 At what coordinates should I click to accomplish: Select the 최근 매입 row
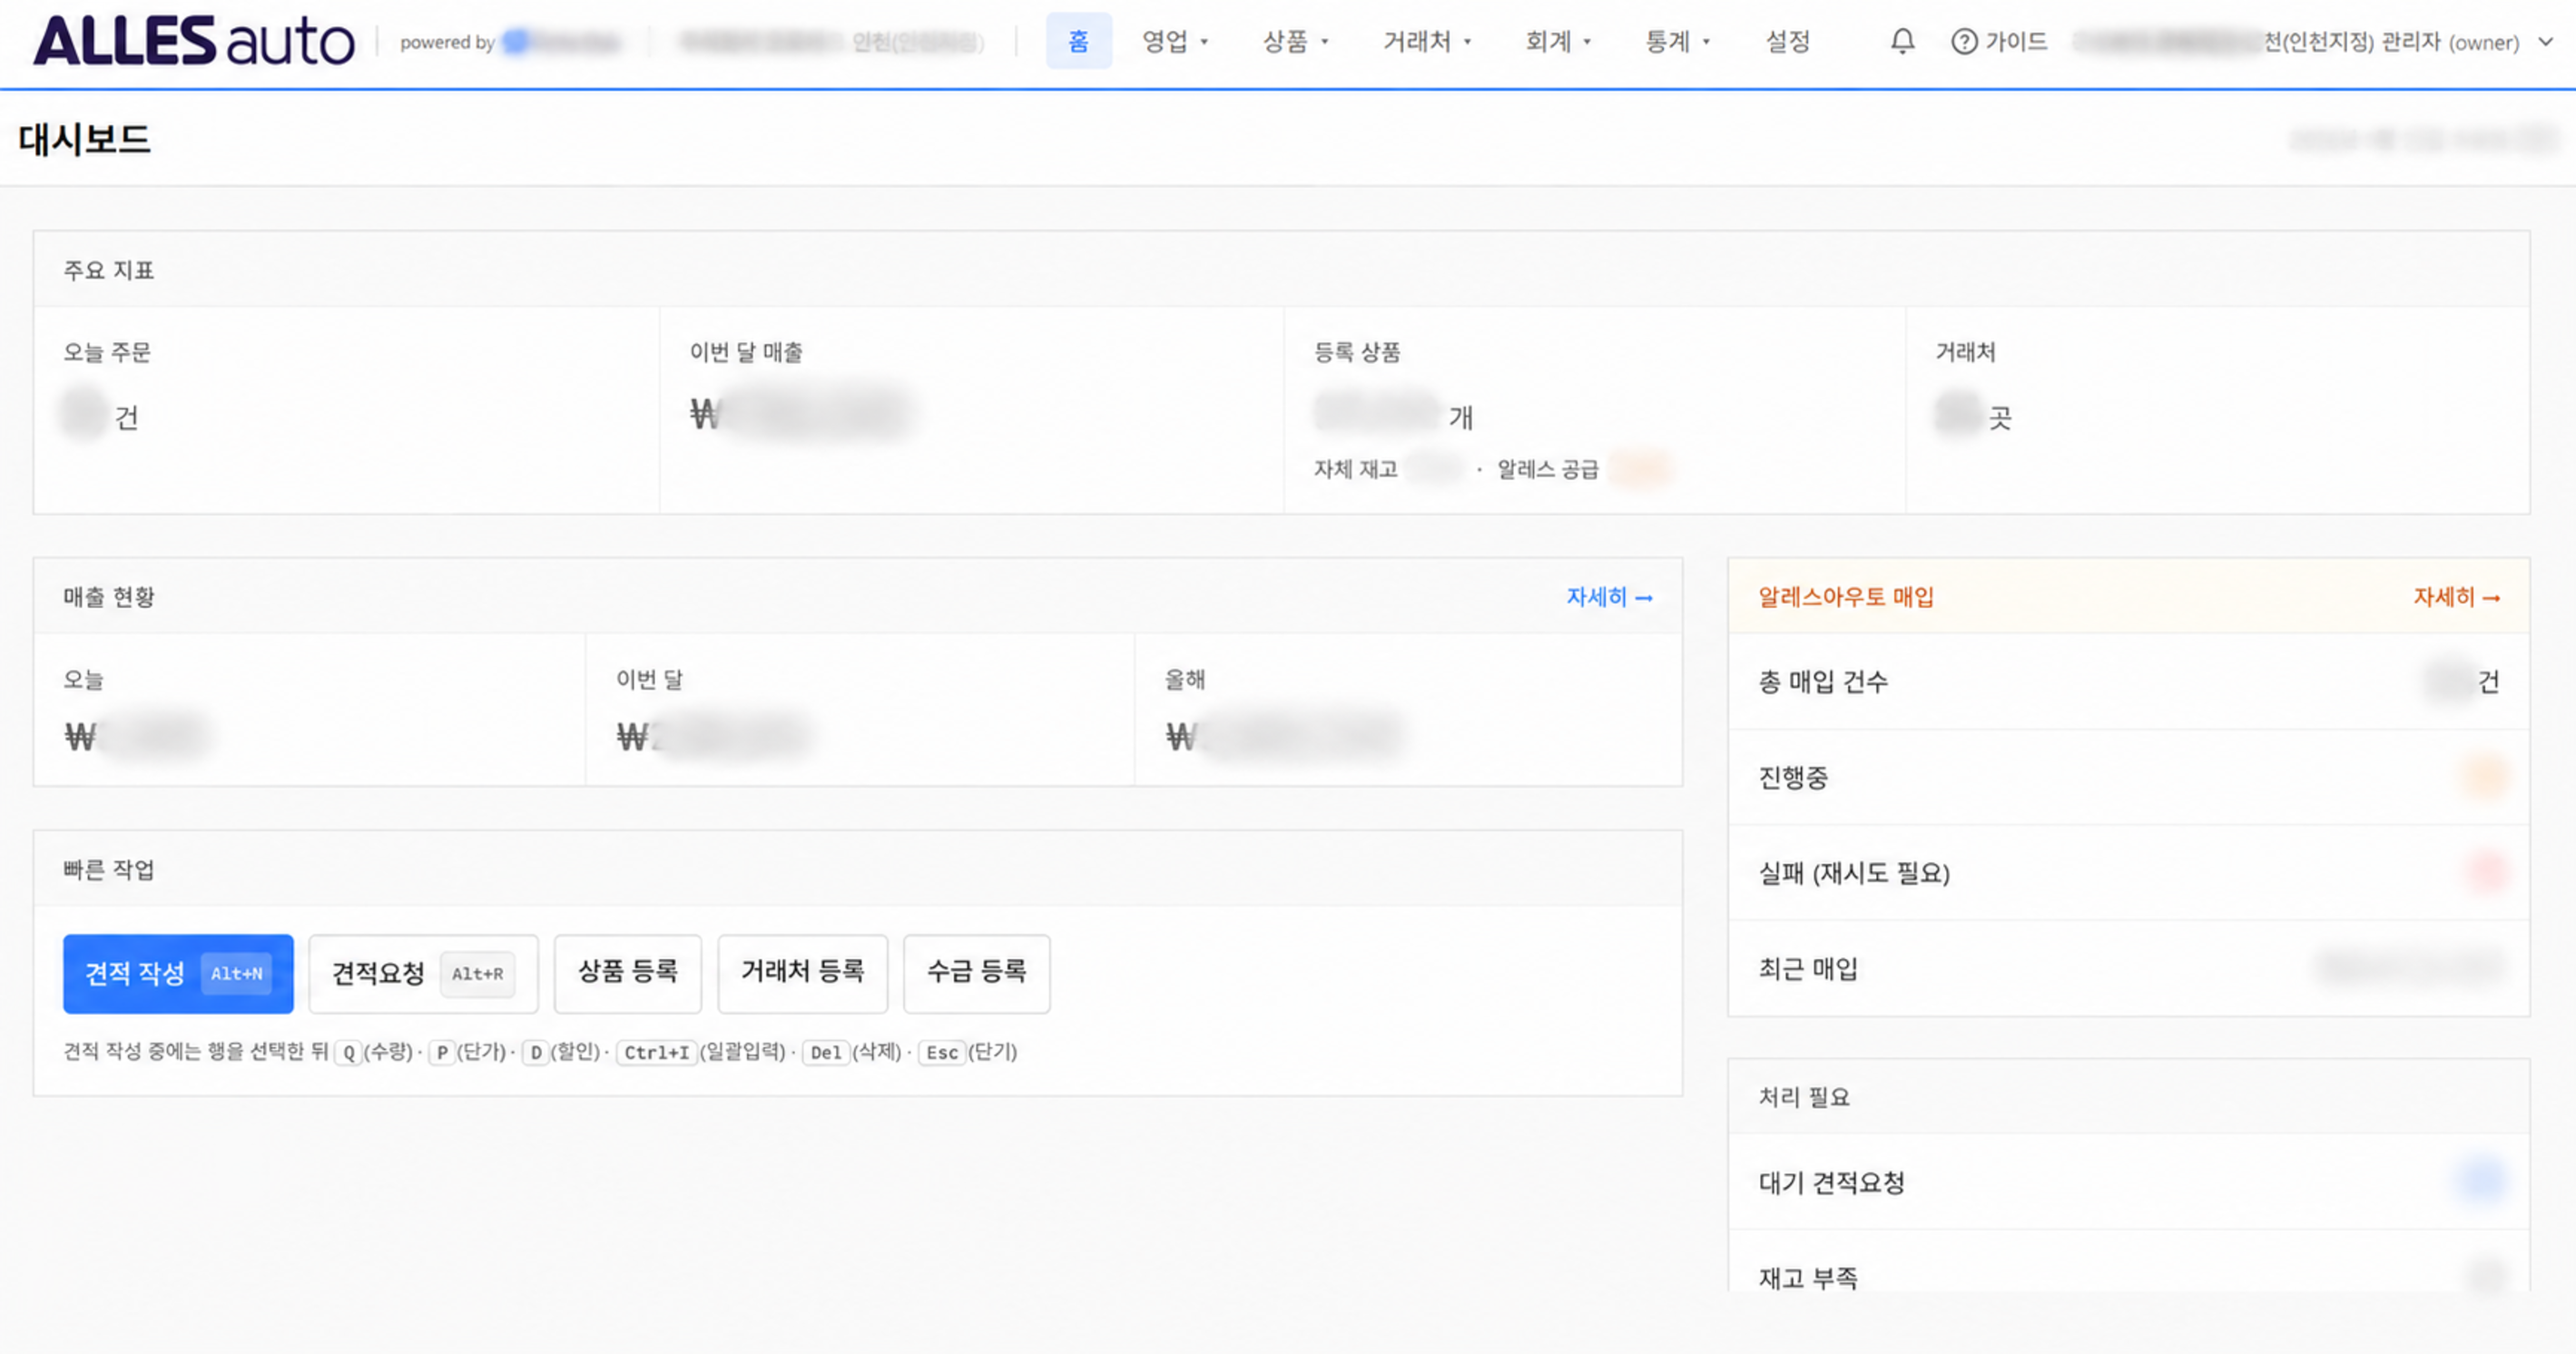click(2128, 968)
